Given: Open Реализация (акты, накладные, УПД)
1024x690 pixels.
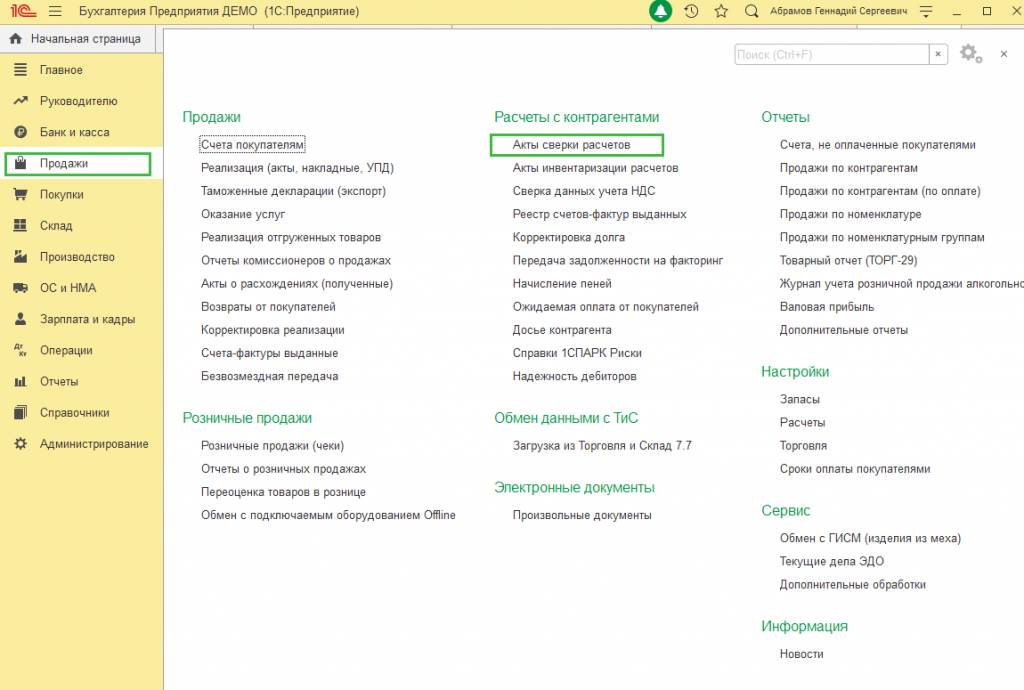Looking at the screenshot, I should point(297,168).
